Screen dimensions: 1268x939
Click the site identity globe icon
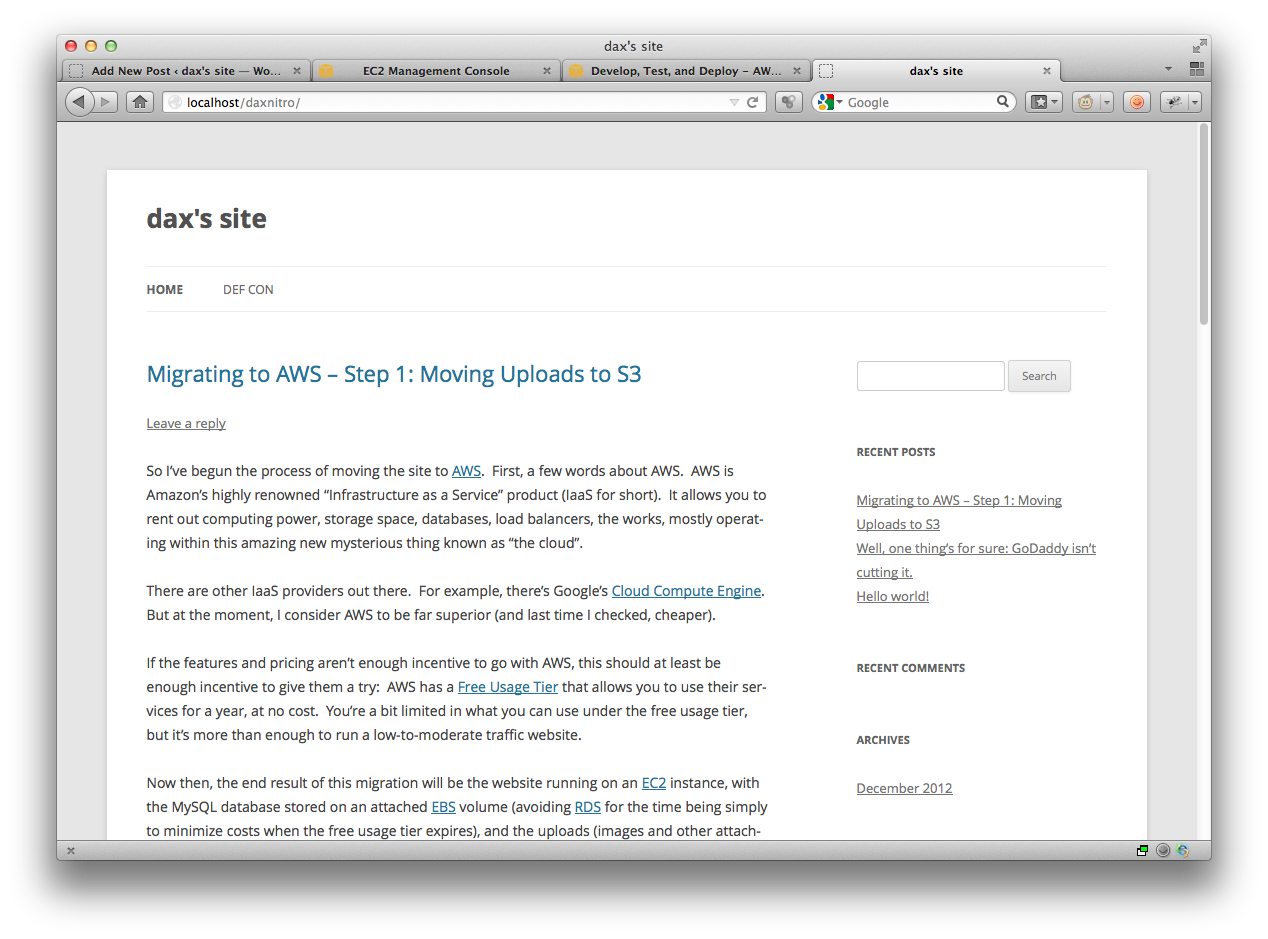coord(175,102)
